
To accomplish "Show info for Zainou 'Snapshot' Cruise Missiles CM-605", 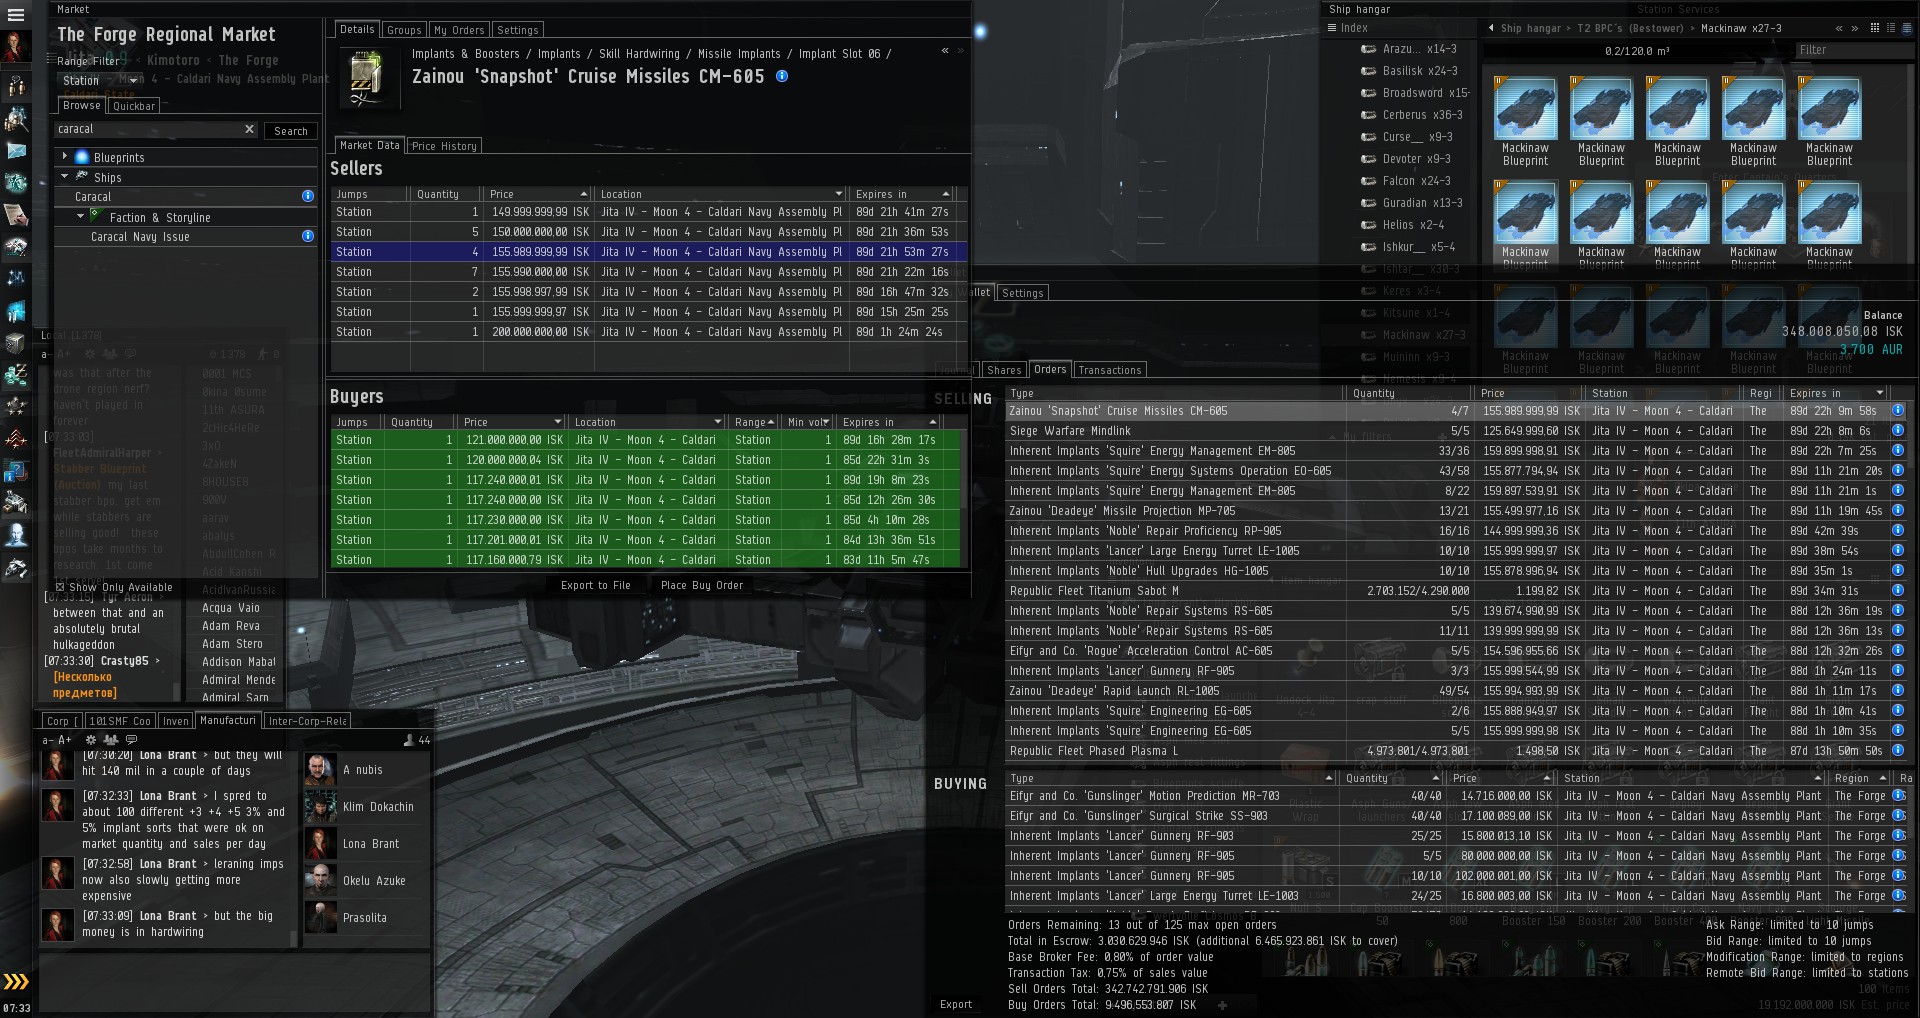I will tap(782, 76).
